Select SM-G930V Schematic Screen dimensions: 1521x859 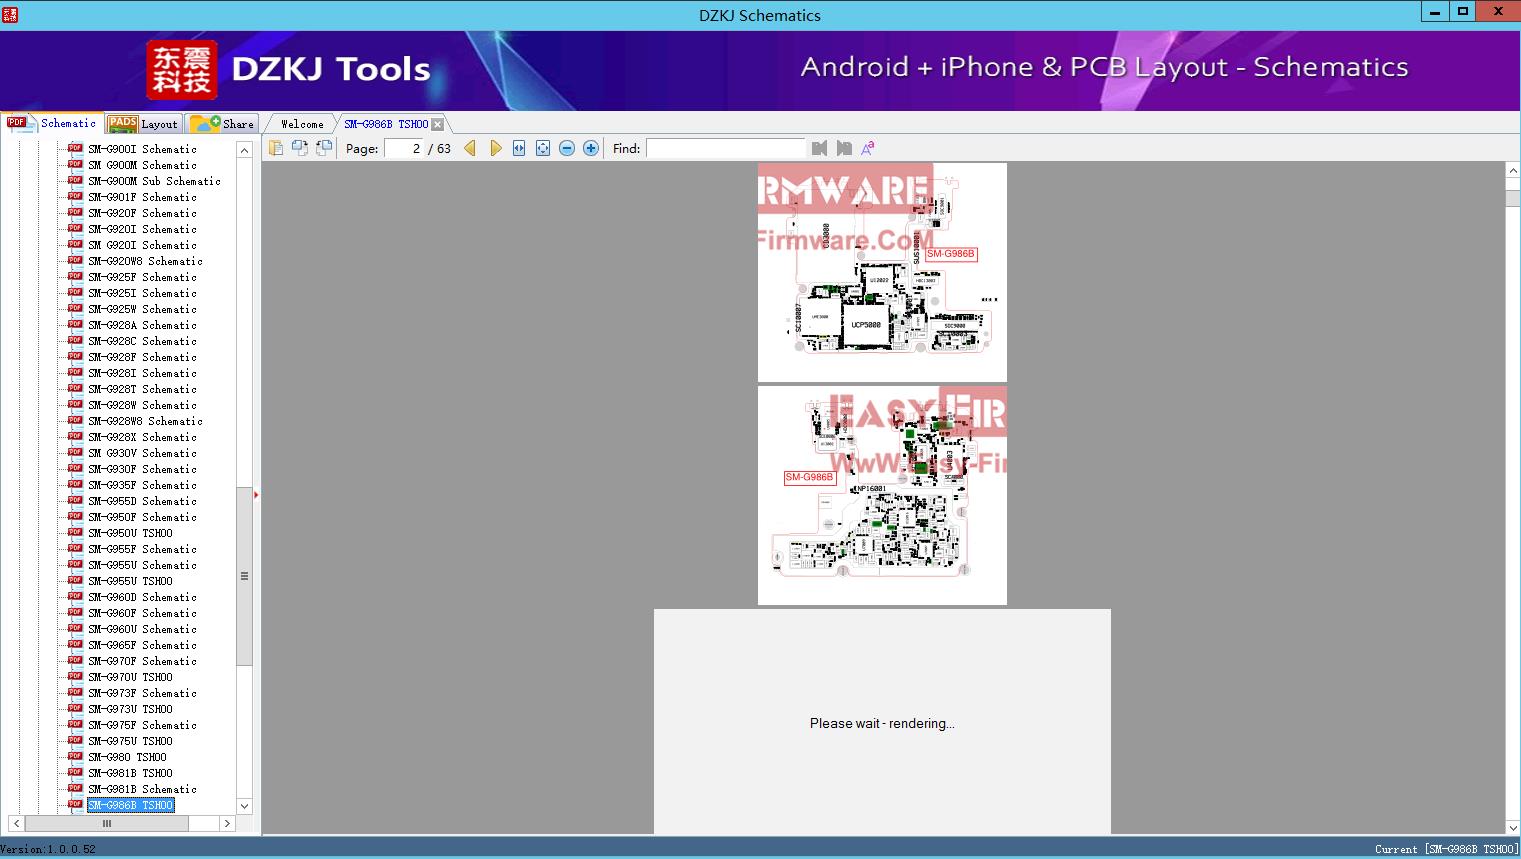tap(142, 453)
